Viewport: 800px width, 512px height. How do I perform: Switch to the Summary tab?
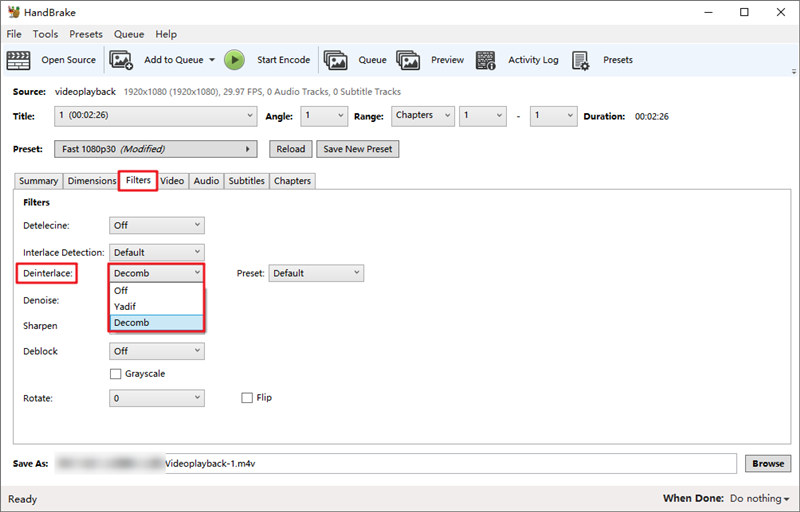tap(38, 181)
